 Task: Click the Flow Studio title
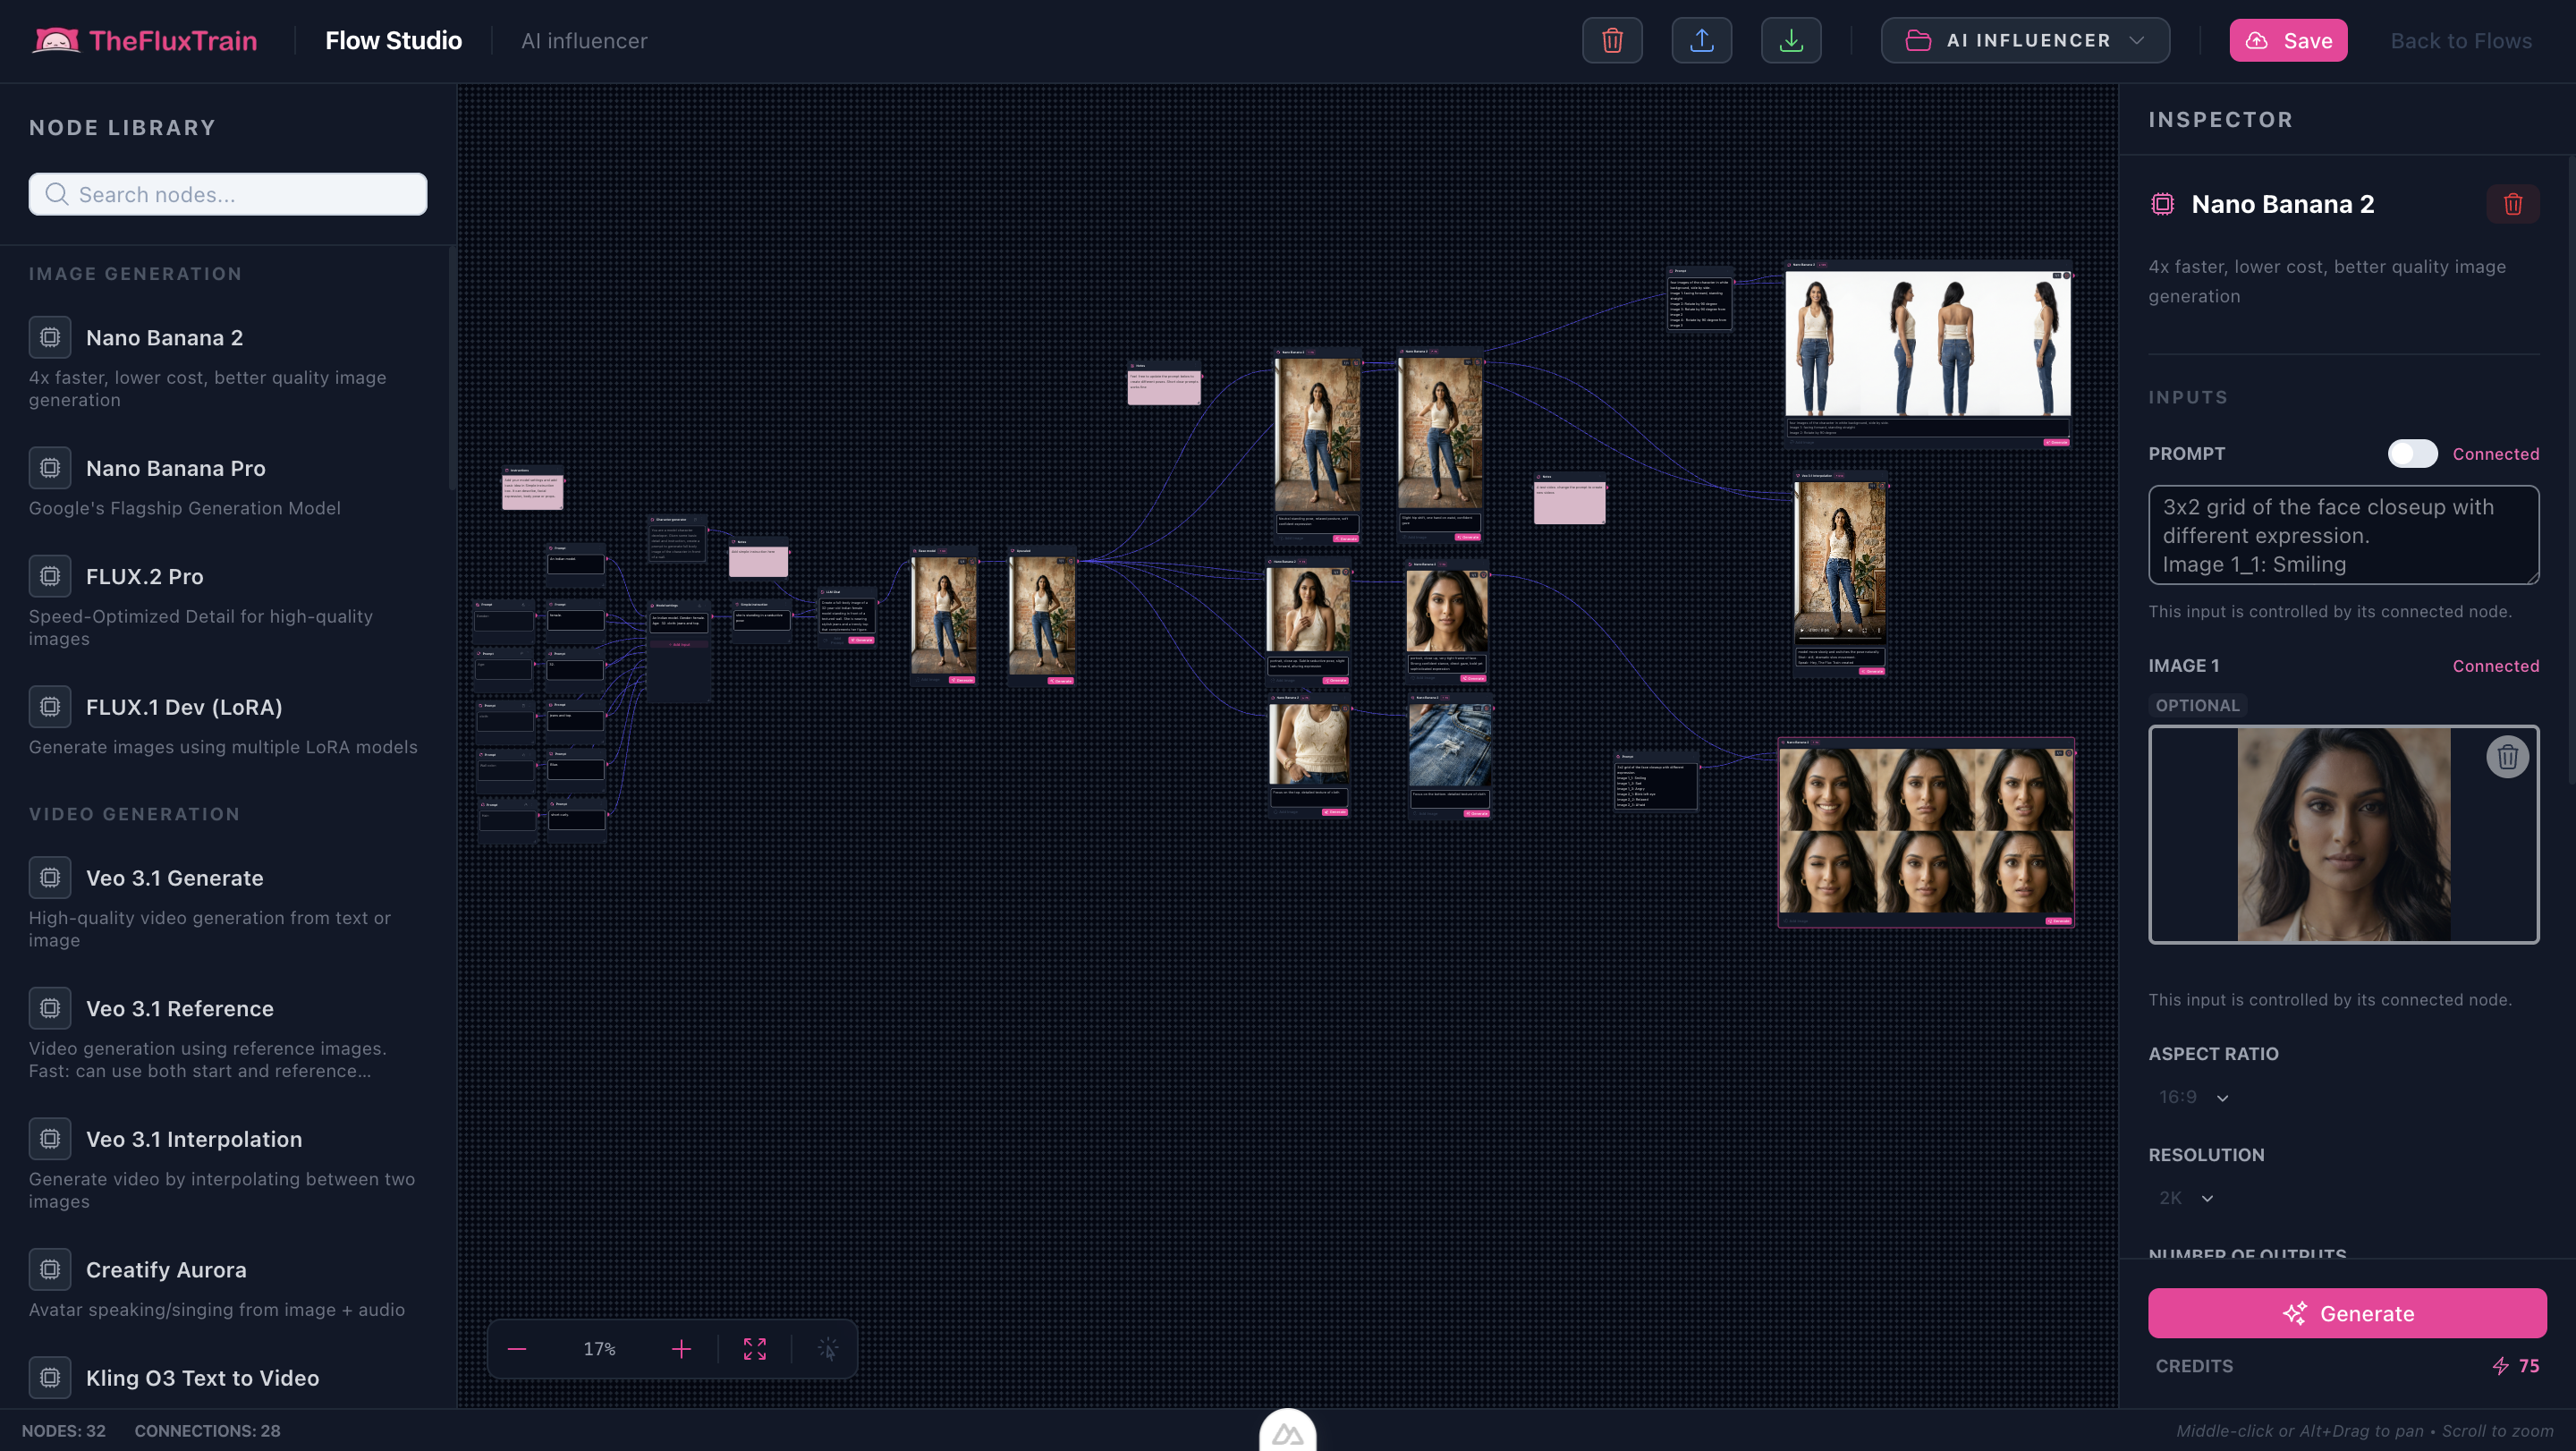(x=394, y=41)
